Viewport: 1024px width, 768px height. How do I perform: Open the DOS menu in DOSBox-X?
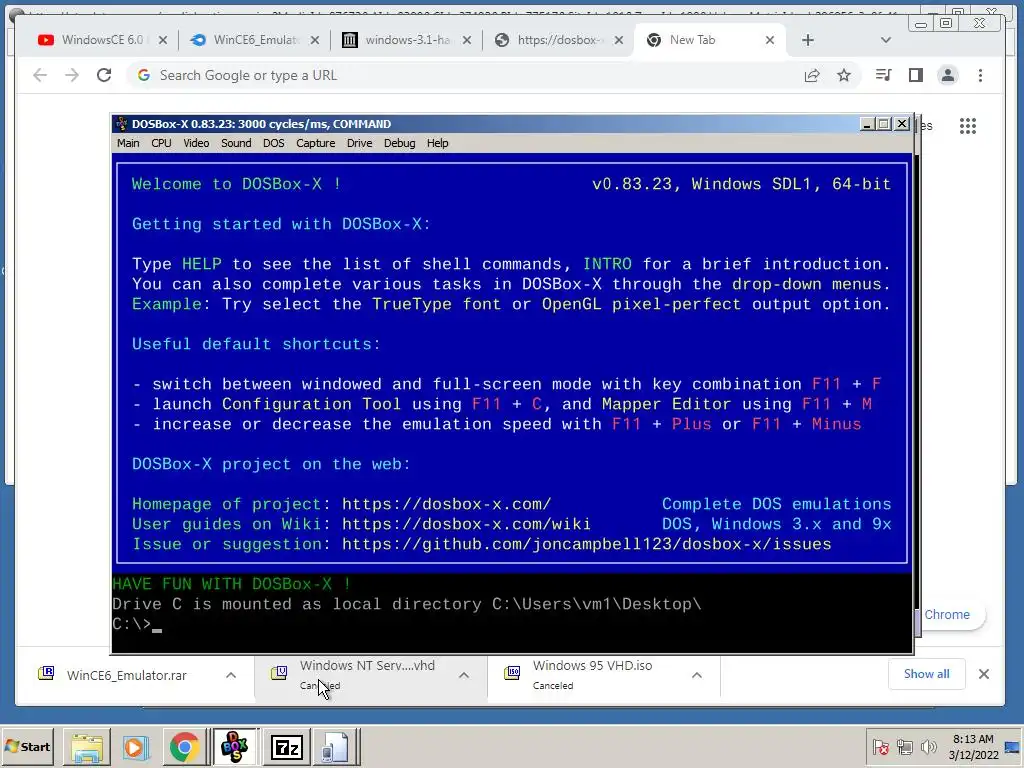274,143
